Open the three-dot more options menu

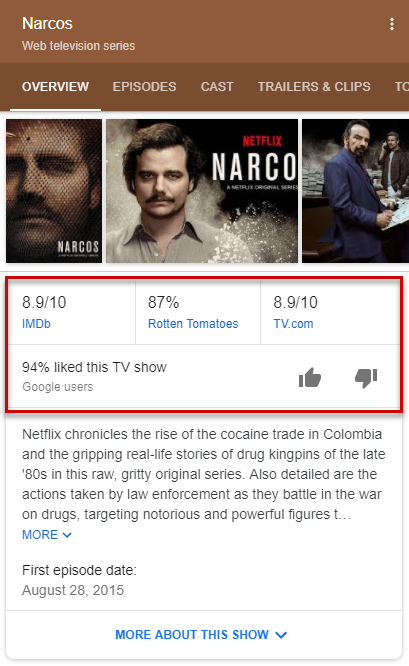(x=392, y=24)
